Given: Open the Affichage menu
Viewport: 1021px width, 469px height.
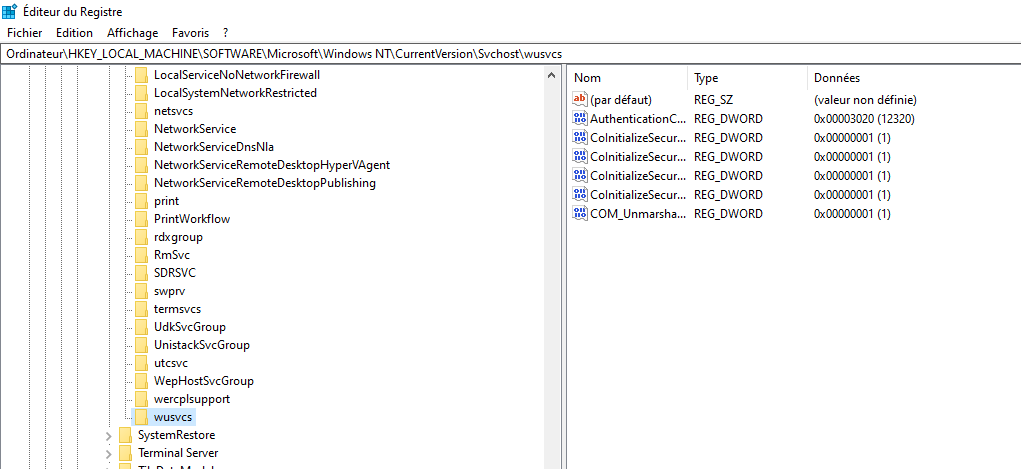Looking at the screenshot, I should (x=133, y=33).
